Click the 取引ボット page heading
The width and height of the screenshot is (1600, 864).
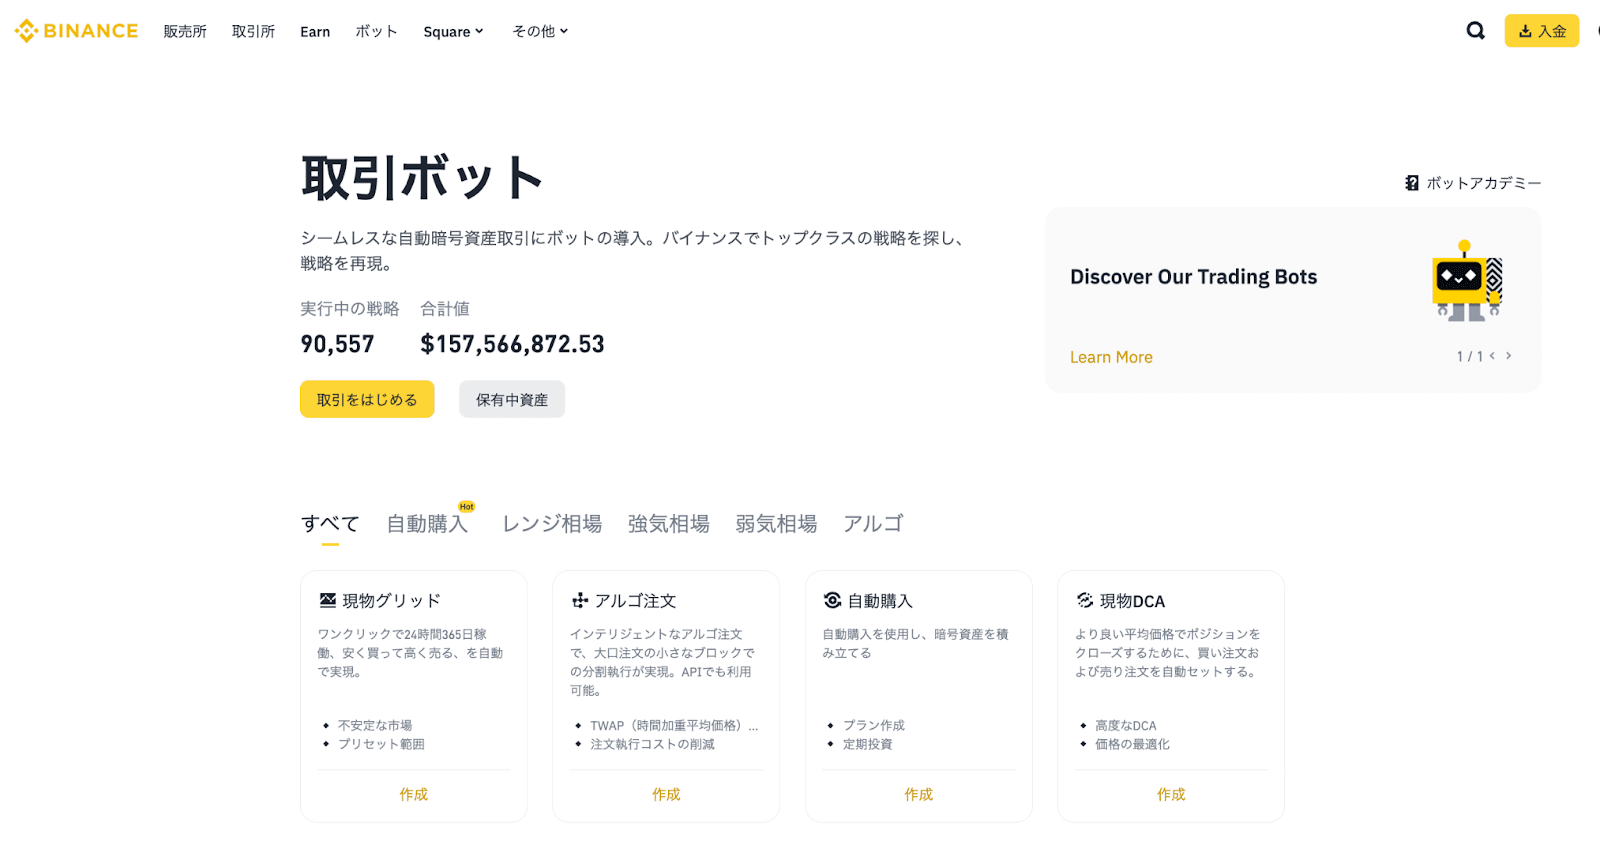coord(422,178)
